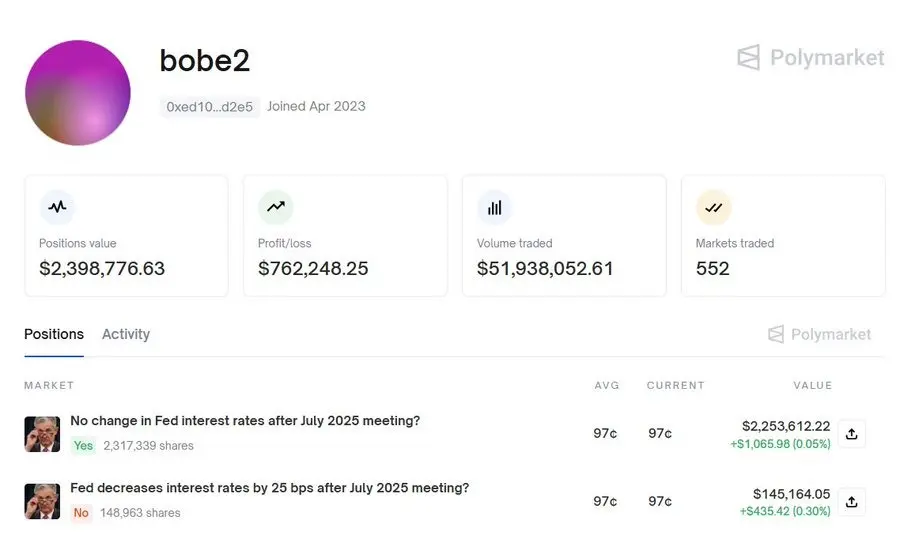Click the Volume traded bar chart icon
The image size is (900, 539).
tap(494, 207)
